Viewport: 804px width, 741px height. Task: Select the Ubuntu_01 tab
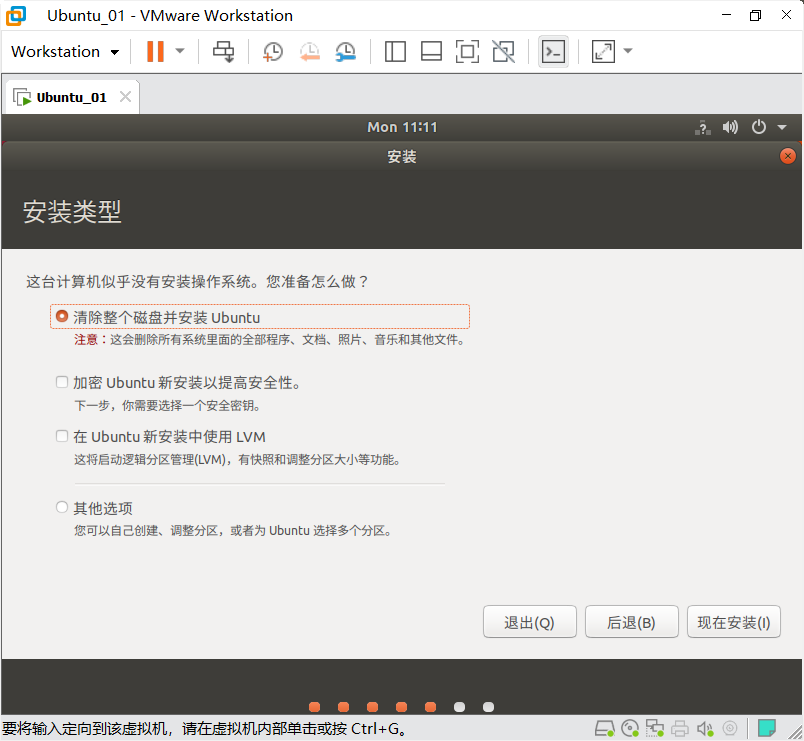(x=72, y=97)
